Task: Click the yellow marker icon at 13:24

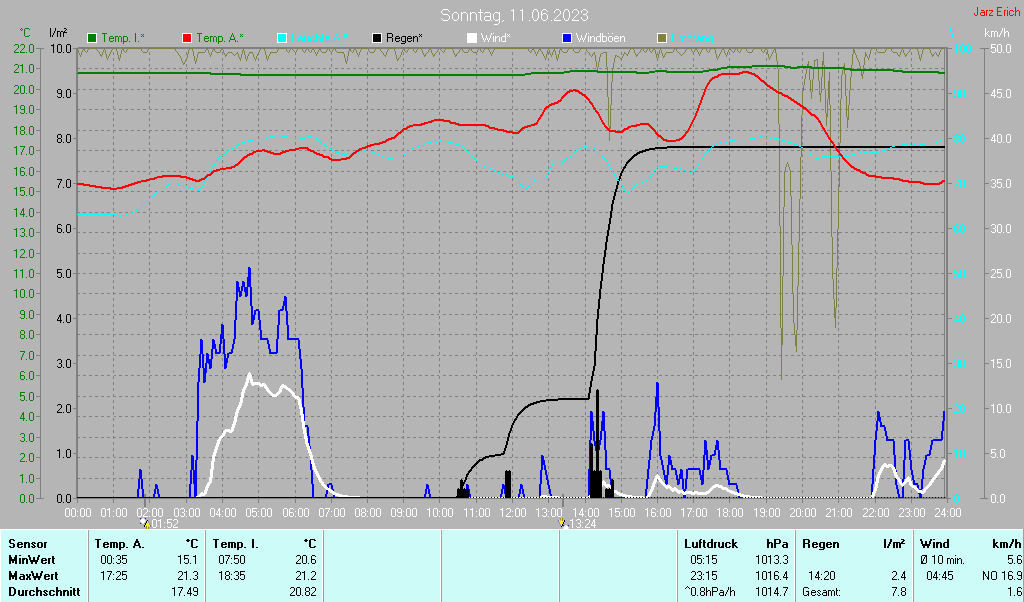Action: pos(562,522)
